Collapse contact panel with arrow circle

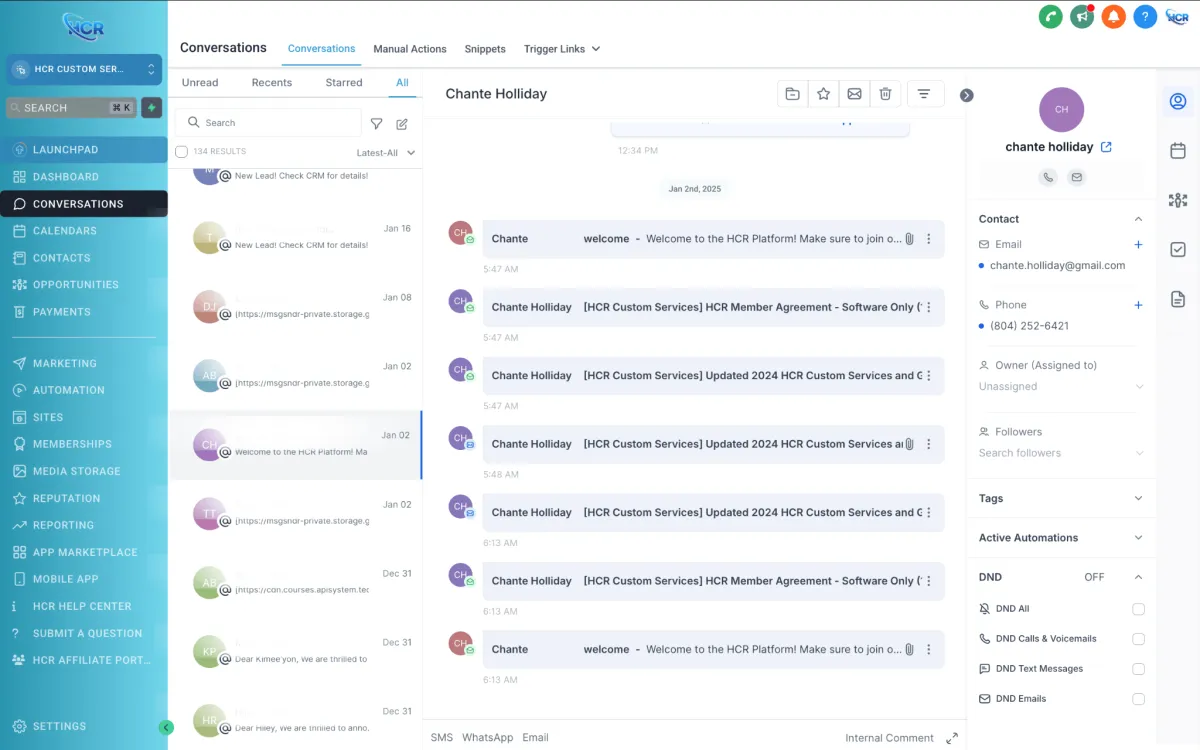click(966, 95)
